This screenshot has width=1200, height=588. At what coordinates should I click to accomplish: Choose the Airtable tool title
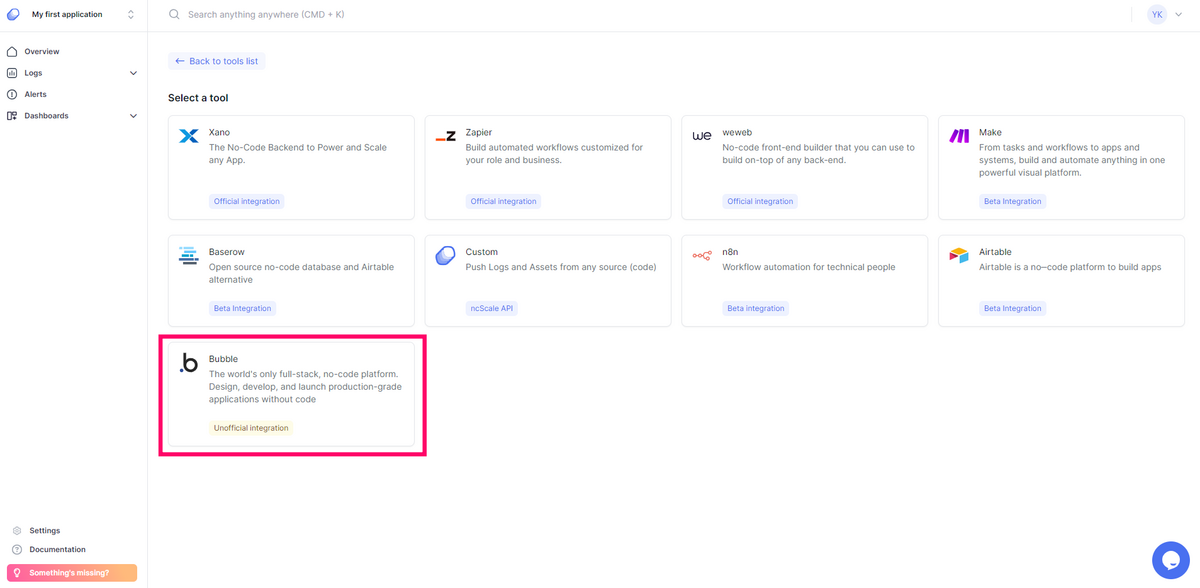[x=996, y=252]
